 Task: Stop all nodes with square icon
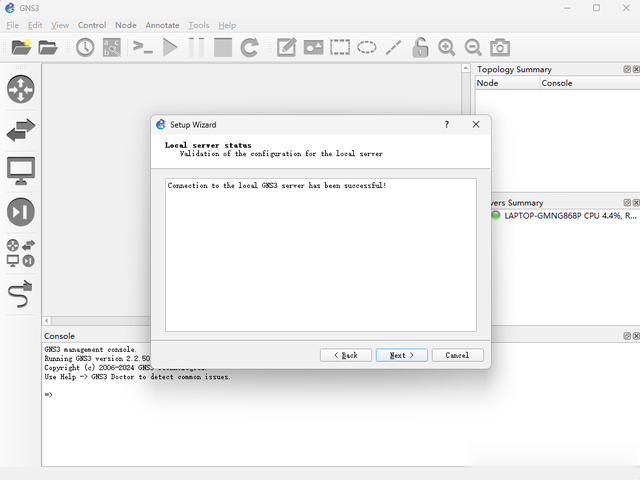[x=223, y=47]
